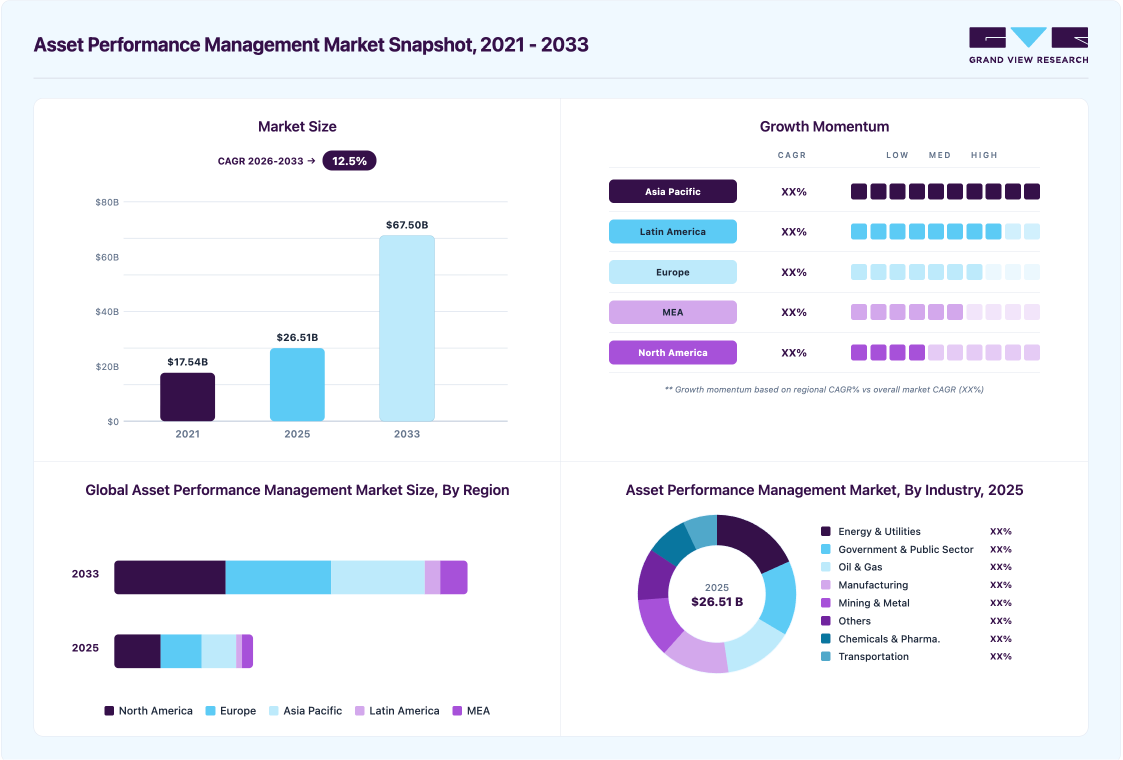Click the HIGH column header
This screenshot has height=760, width=1123.
click(984, 155)
